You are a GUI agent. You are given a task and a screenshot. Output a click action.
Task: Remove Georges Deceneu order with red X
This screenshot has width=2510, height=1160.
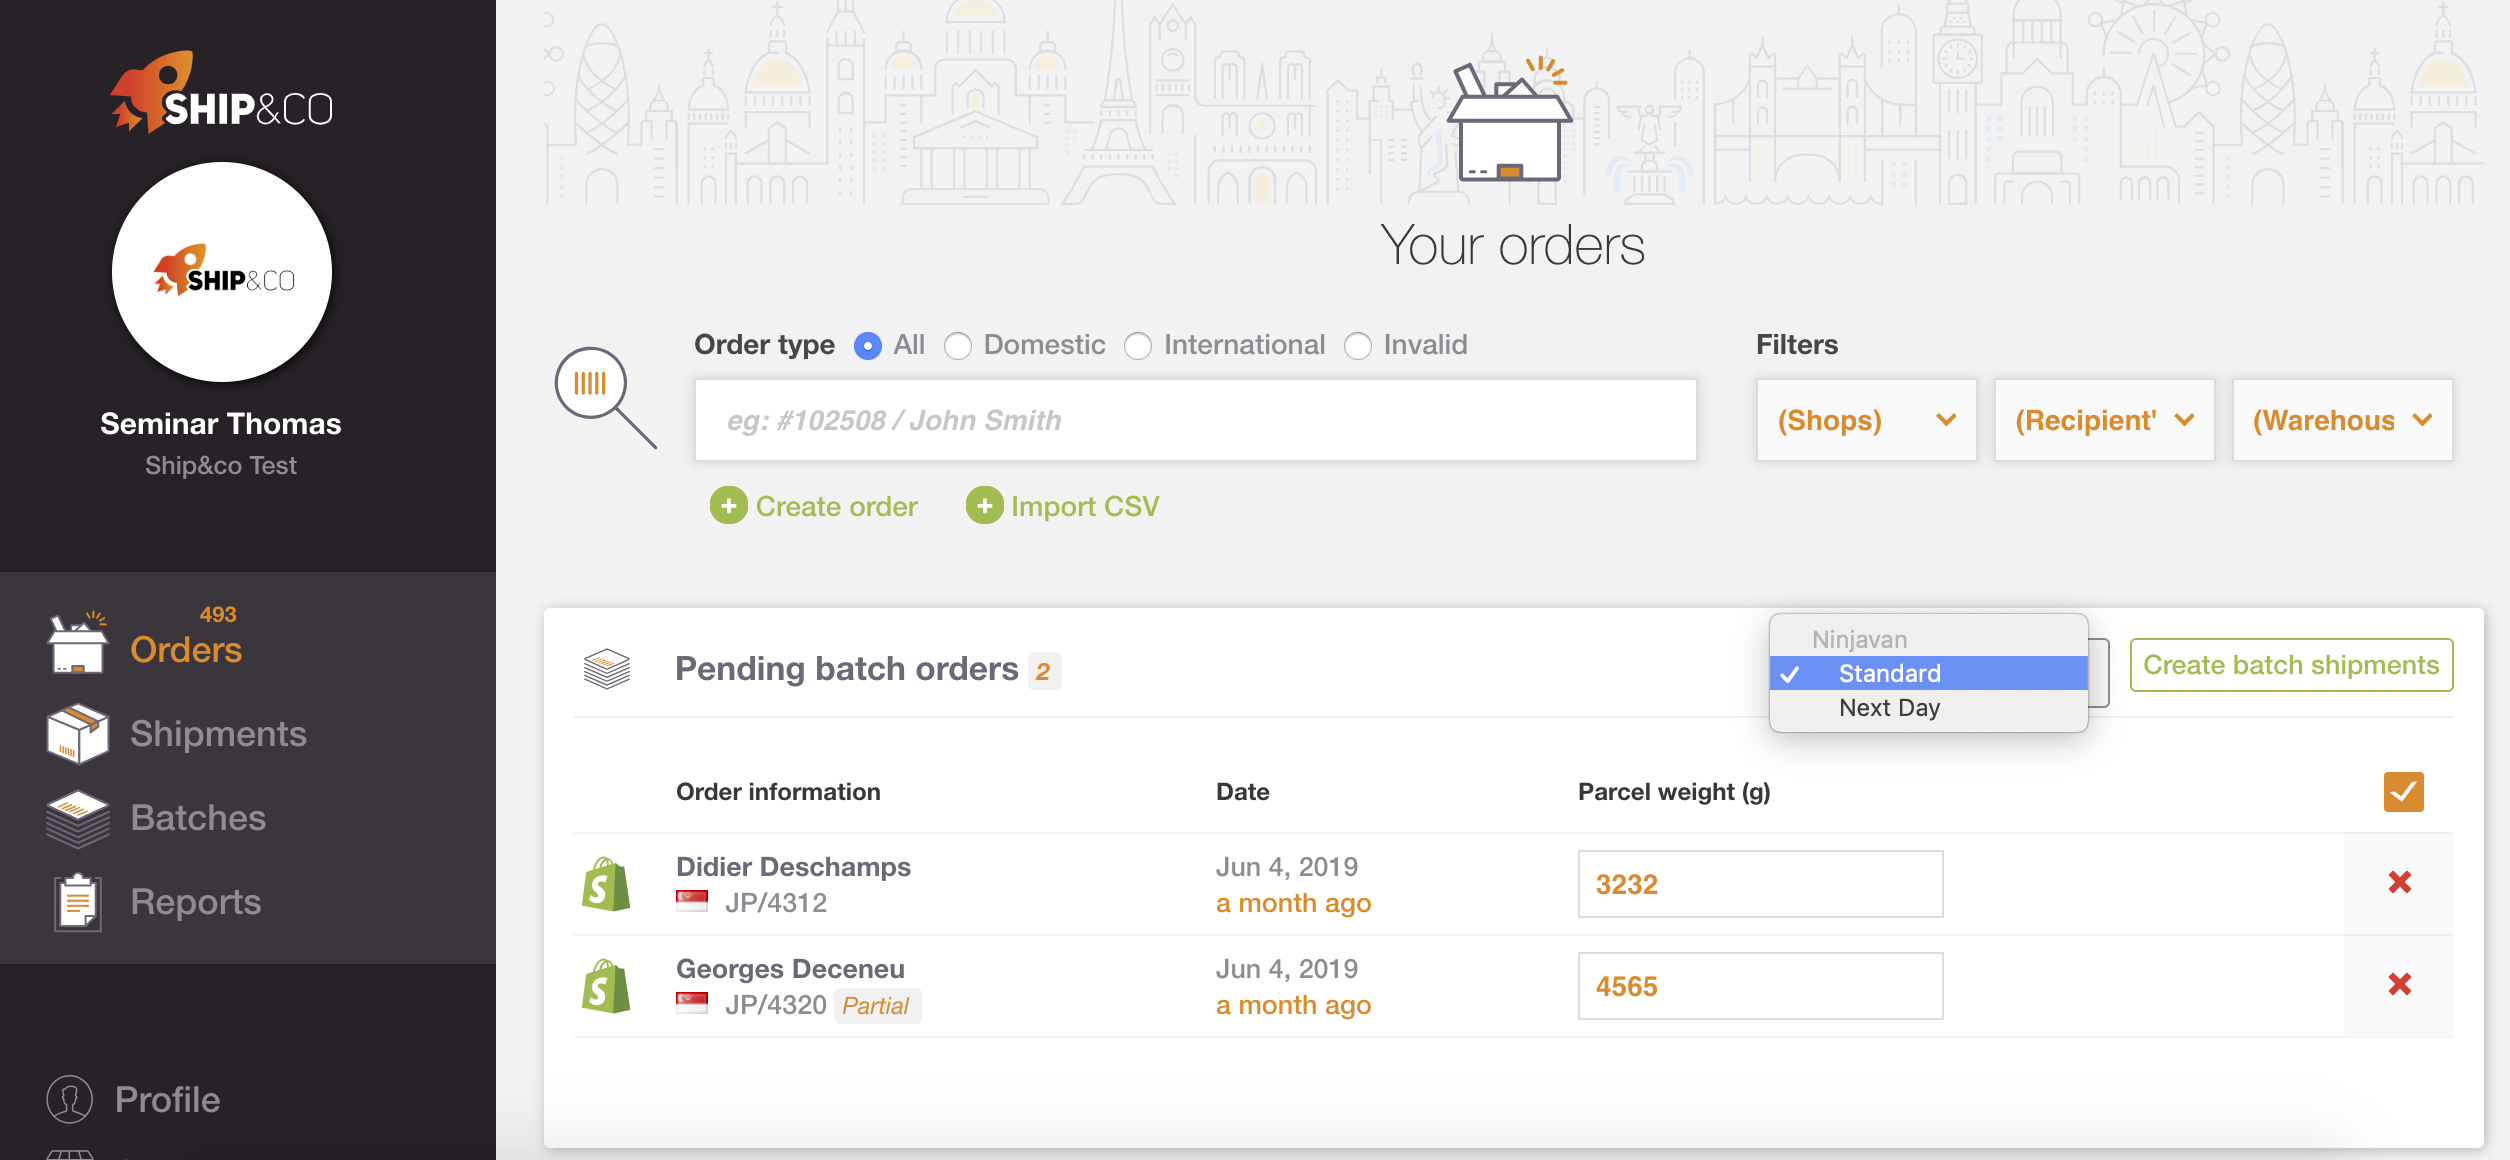pos(2400,984)
